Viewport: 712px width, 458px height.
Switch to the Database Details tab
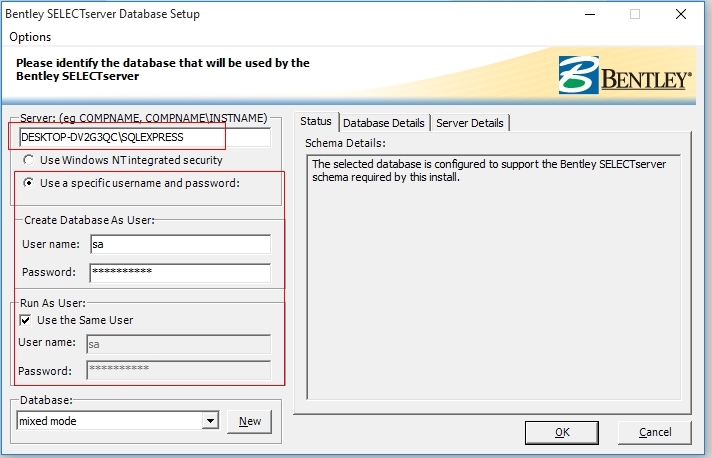(384, 123)
